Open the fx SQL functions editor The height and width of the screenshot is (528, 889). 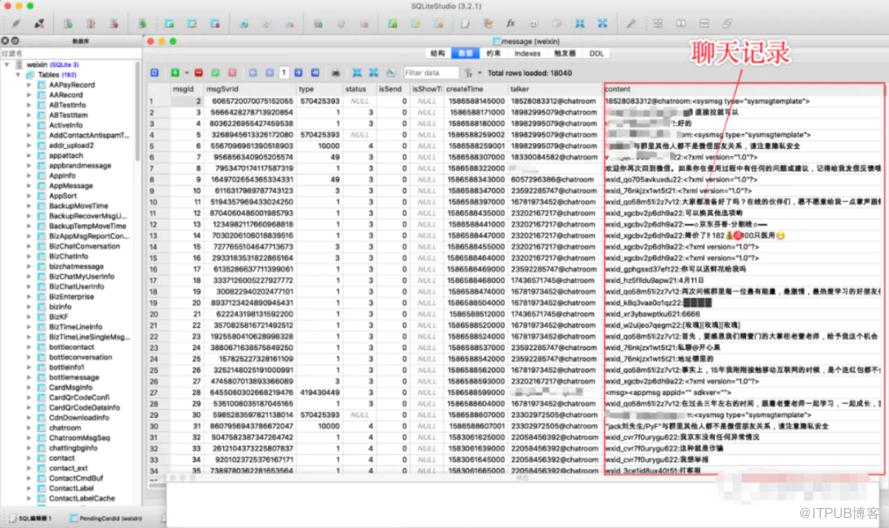510,24
